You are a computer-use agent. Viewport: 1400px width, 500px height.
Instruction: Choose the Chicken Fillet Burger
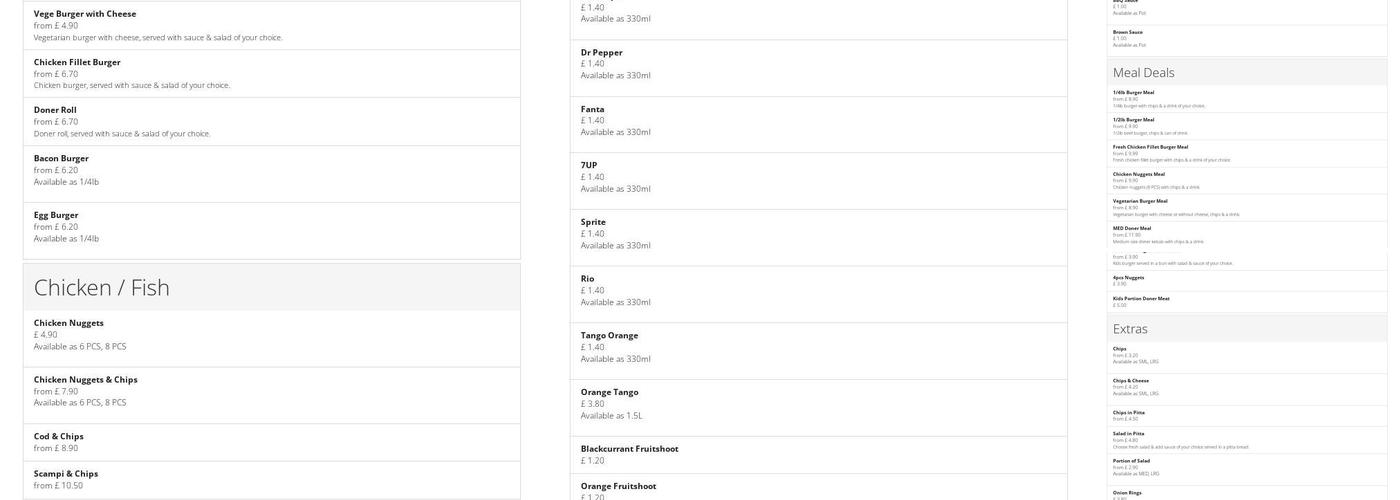coord(77,62)
